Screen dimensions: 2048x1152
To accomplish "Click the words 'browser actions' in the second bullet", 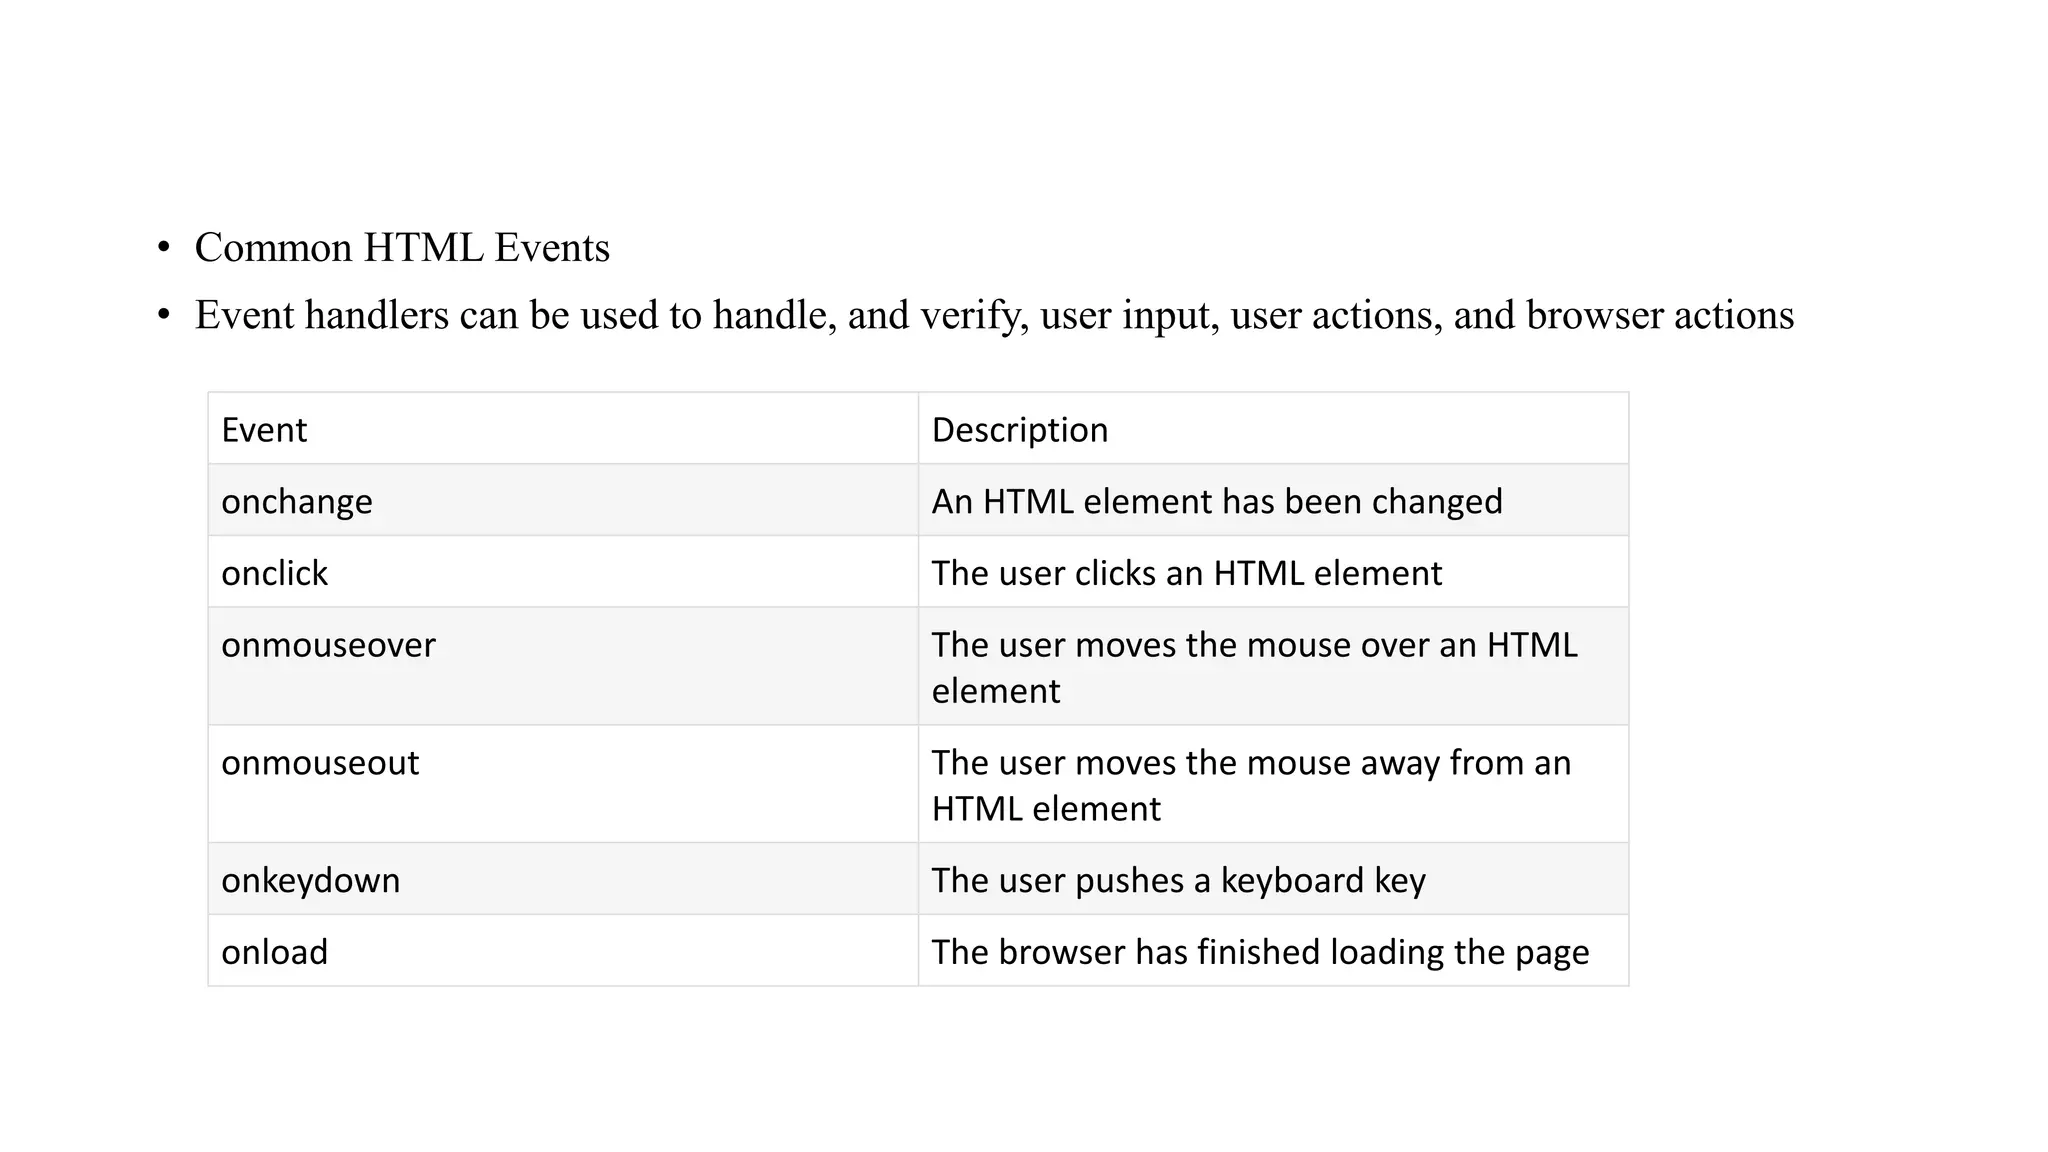I will pos(1659,315).
